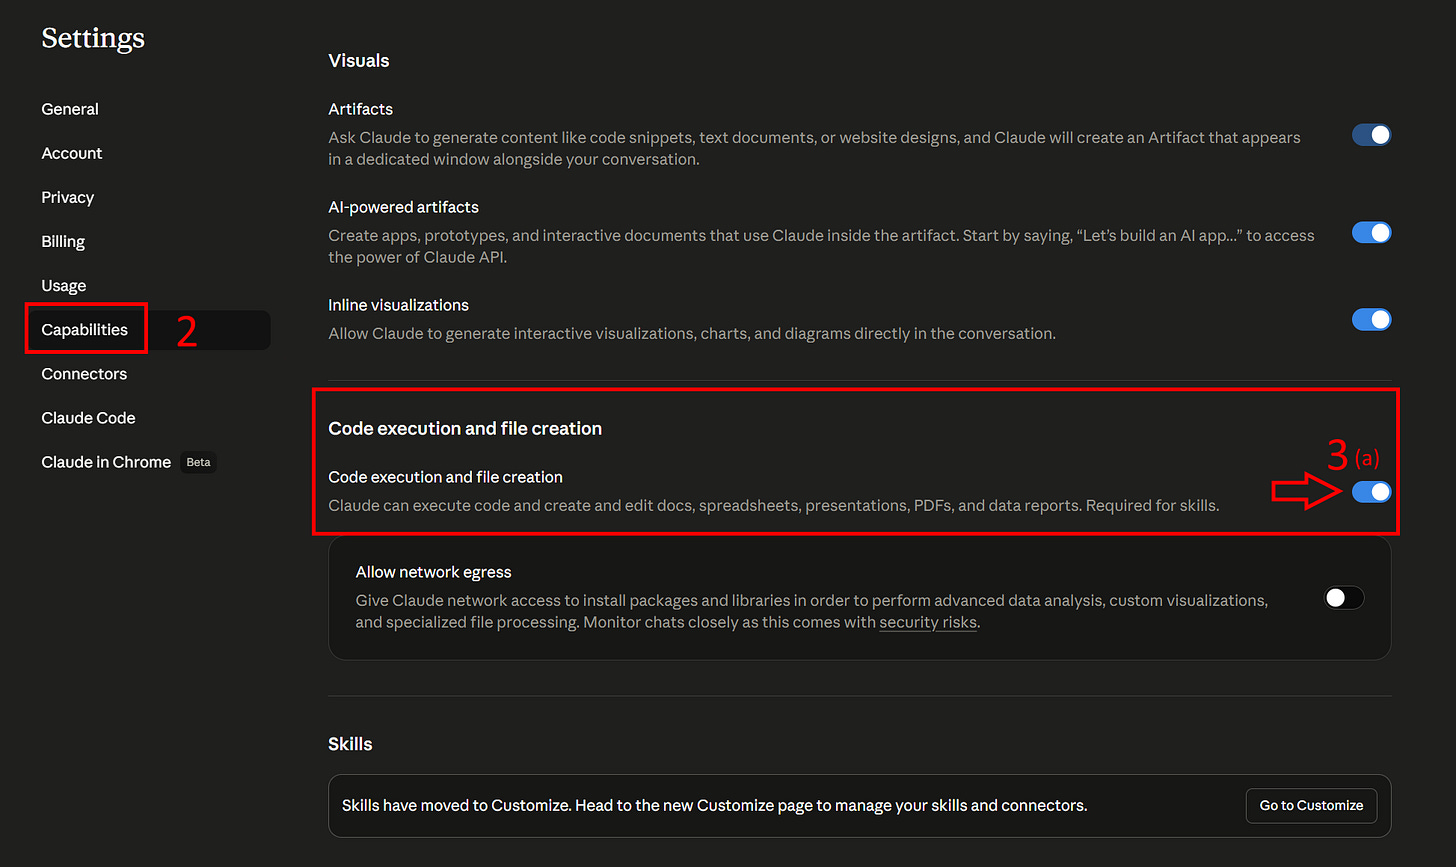
Task: Open the Billing section
Action: [63, 241]
